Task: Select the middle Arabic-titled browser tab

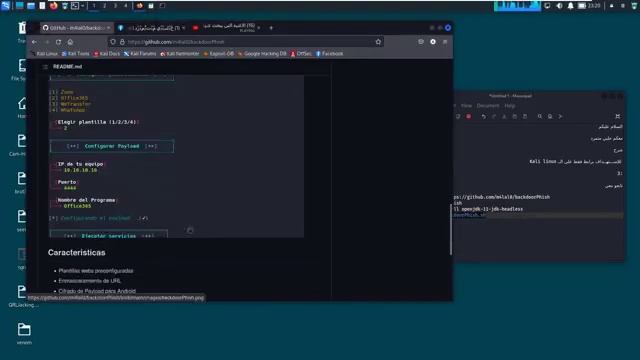Action: click(x=152, y=28)
